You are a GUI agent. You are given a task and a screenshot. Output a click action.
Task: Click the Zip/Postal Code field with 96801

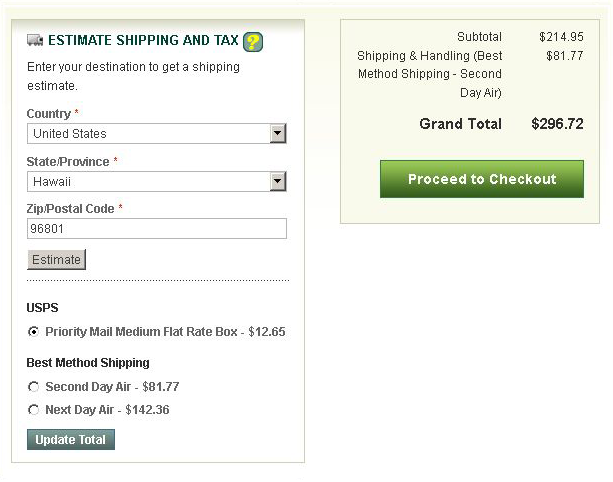[x=157, y=229]
